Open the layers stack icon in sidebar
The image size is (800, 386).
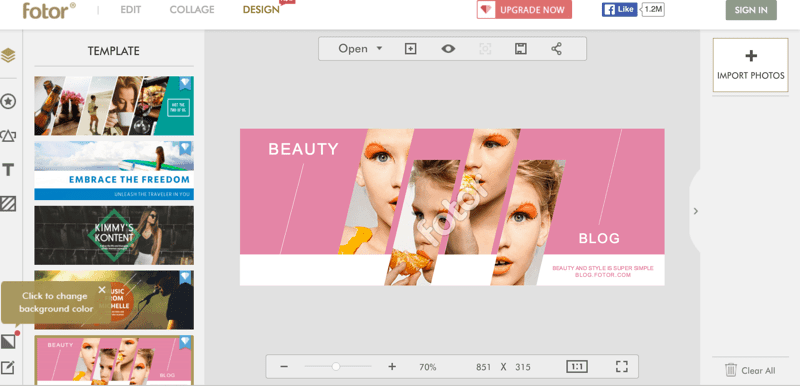click(x=8, y=55)
